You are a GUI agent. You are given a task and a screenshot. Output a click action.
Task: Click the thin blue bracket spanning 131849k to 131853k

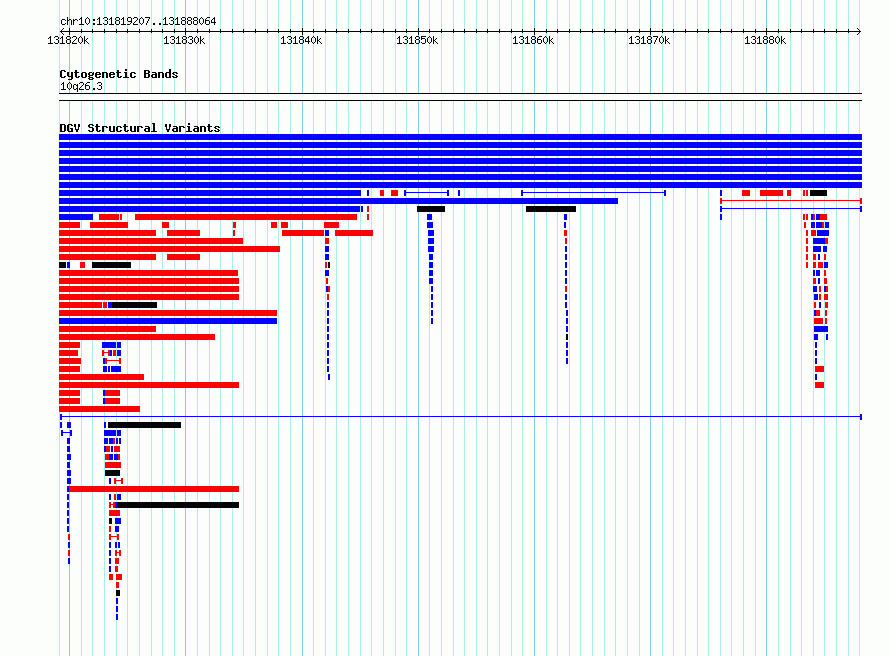pyautogui.click(x=426, y=193)
